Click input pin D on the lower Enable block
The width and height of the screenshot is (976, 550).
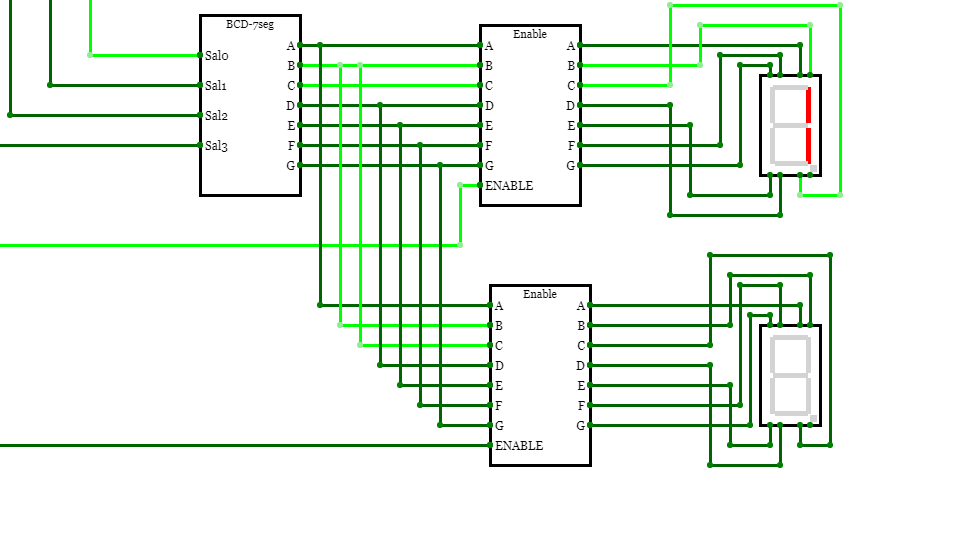click(491, 365)
